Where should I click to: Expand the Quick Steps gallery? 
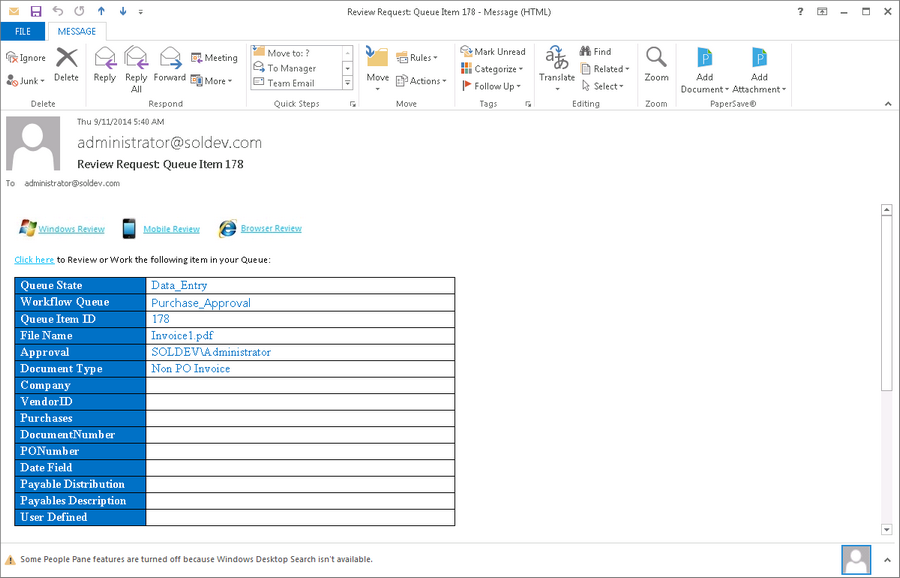coord(347,84)
